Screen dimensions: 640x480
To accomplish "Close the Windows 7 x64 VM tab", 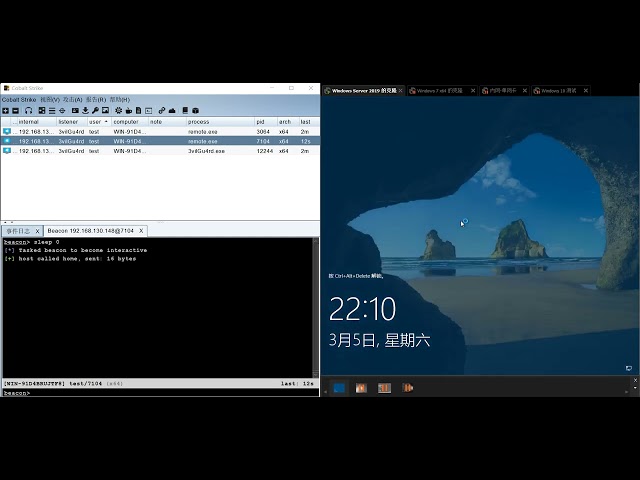I will [x=473, y=91].
